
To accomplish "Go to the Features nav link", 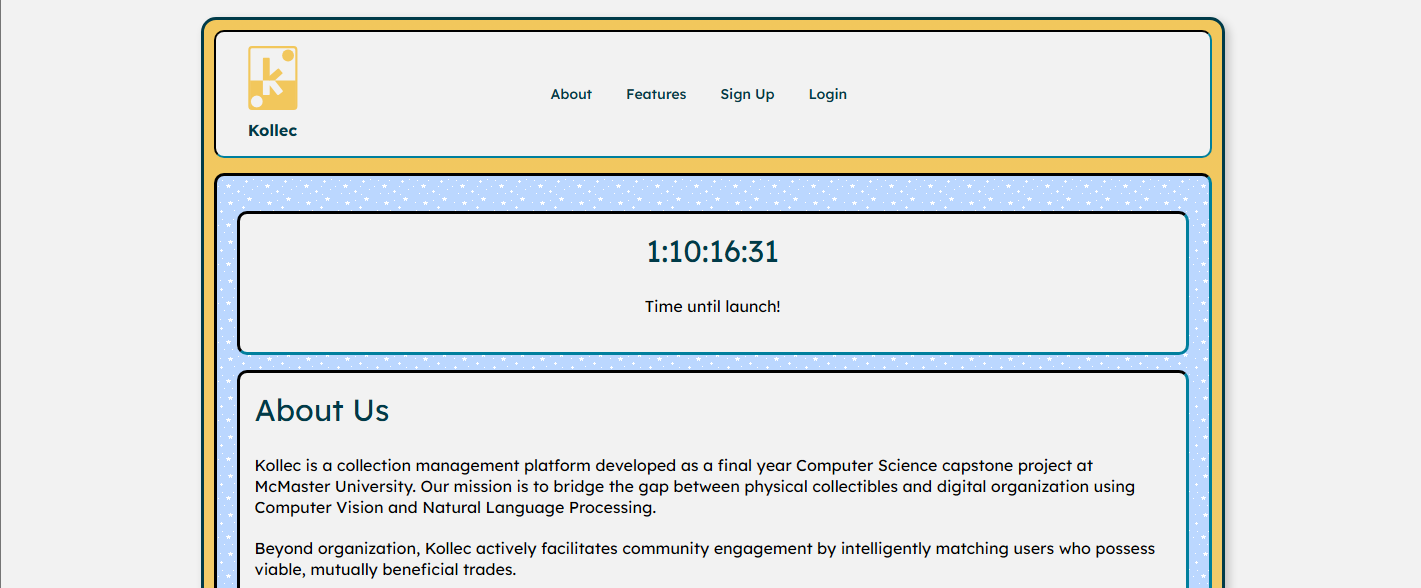I will click(x=656, y=94).
